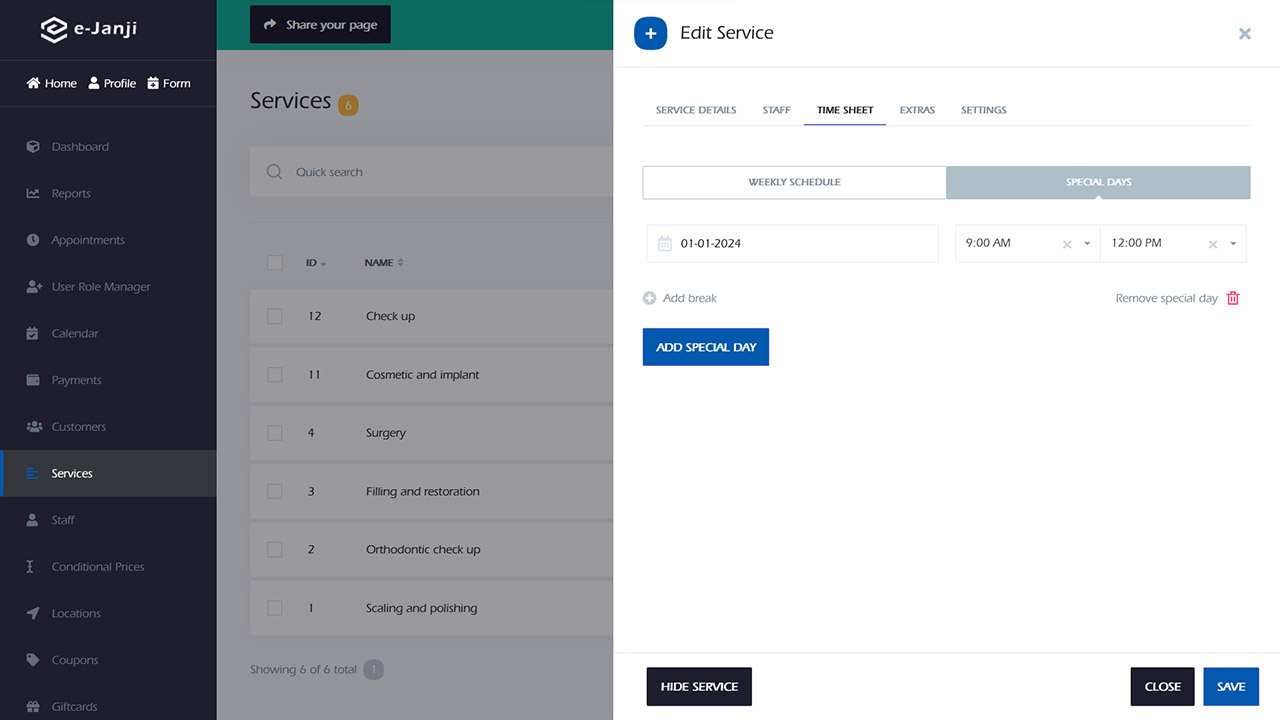
Task: Click the red trash Remove special day icon
Action: click(1233, 298)
